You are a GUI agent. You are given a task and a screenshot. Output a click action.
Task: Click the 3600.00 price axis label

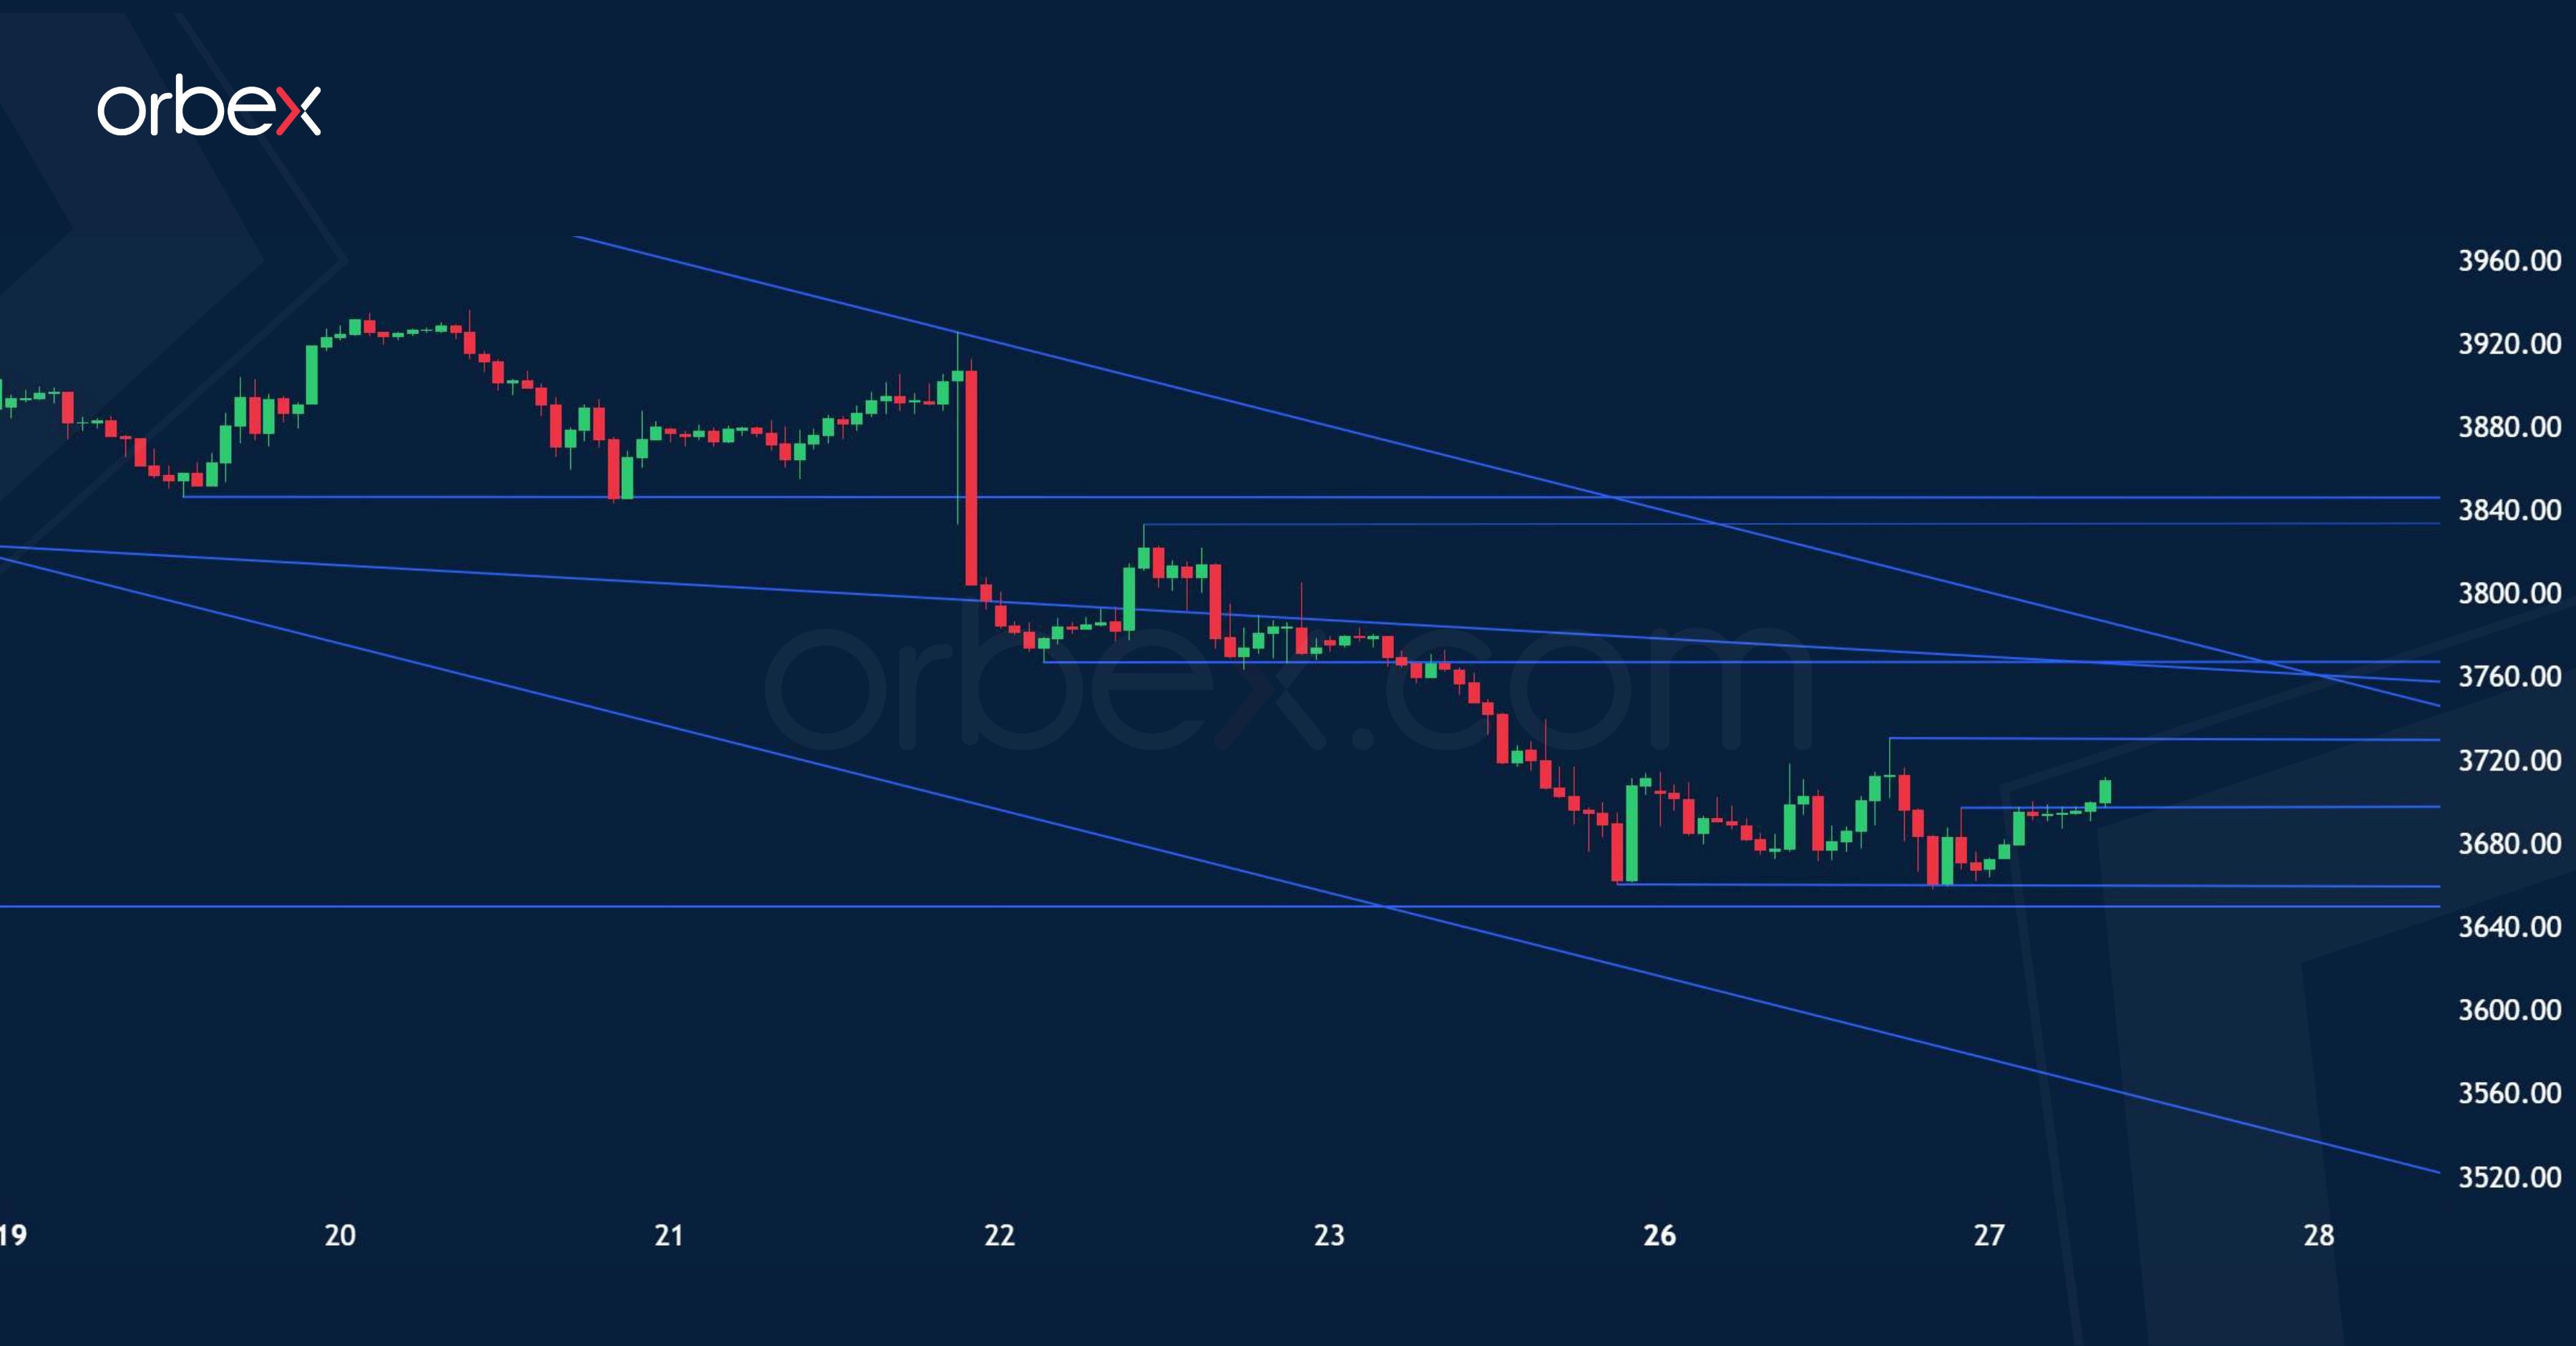2509,1009
